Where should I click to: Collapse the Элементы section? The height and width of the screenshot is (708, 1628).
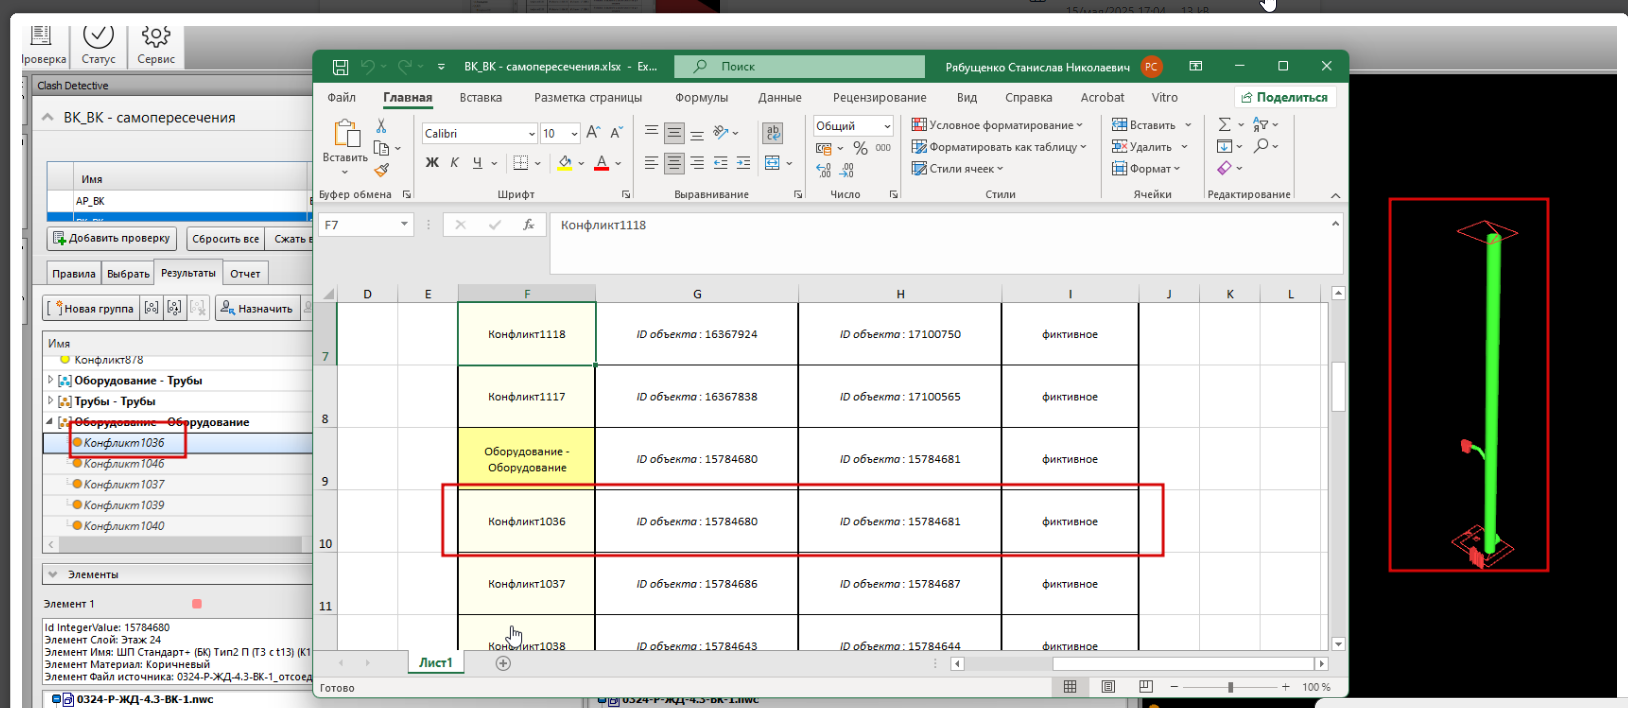click(x=52, y=574)
